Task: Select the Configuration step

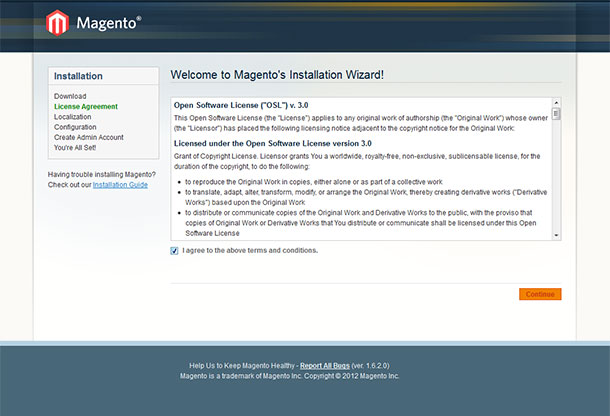Action: point(75,127)
